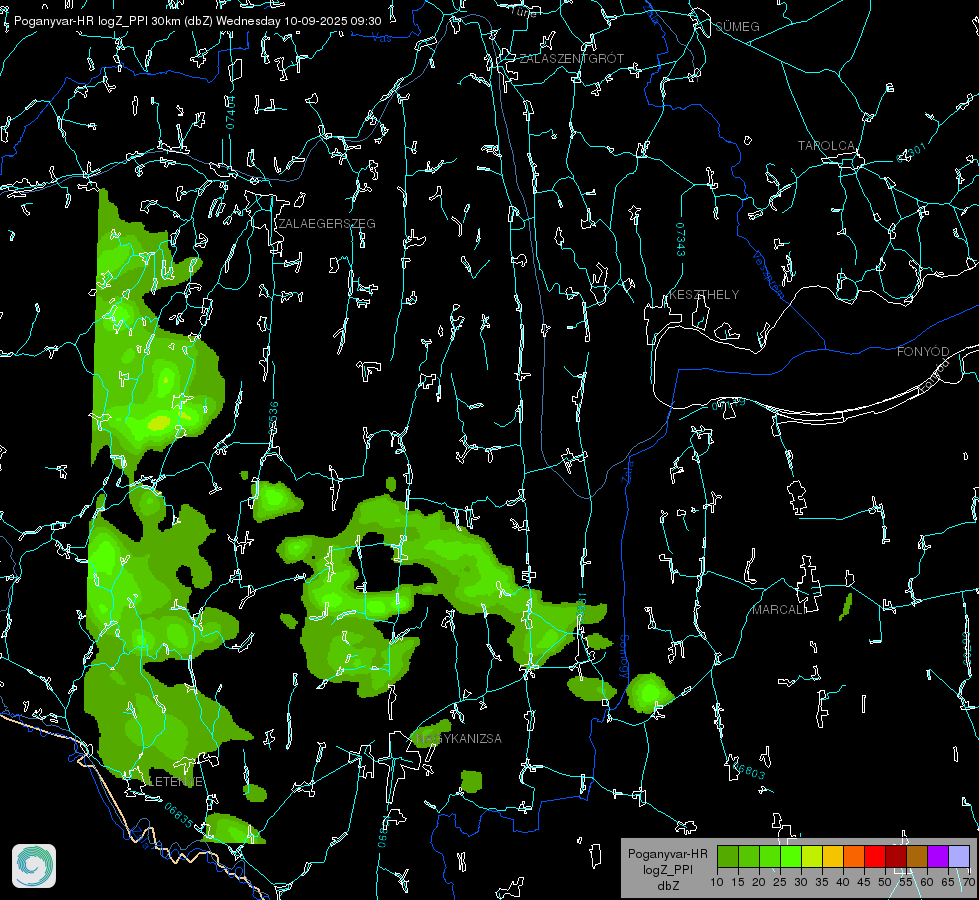The height and width of the screenshot is (900, 979).
Task: Click the 07343 road number label
Action: click(680, 240)
